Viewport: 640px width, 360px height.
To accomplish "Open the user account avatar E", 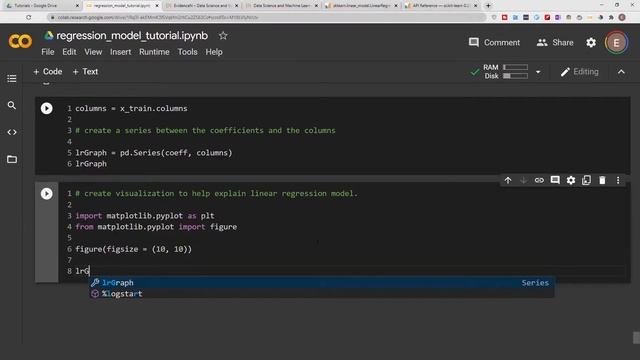I will tap(616, 42).
